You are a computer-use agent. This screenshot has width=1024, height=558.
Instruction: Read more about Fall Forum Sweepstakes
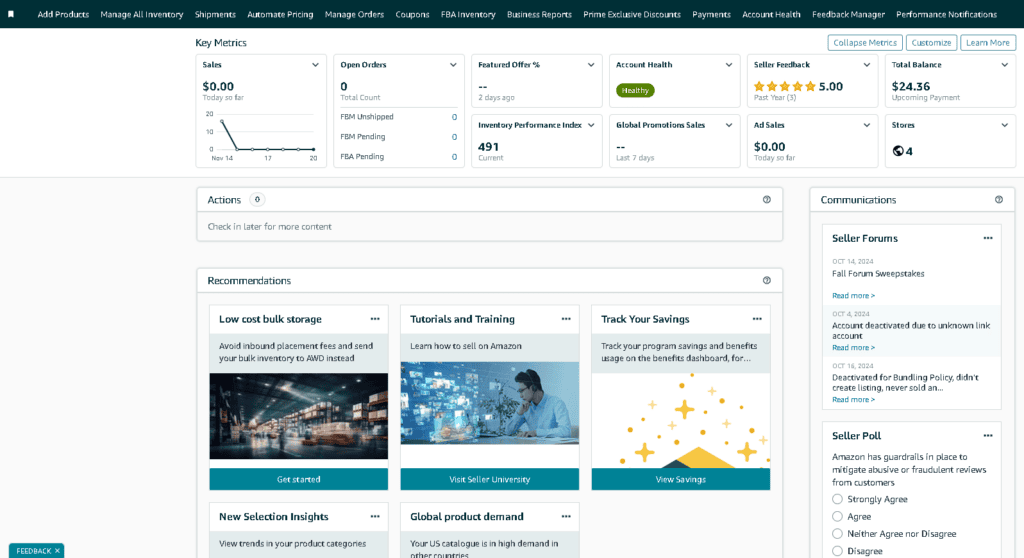853,295
